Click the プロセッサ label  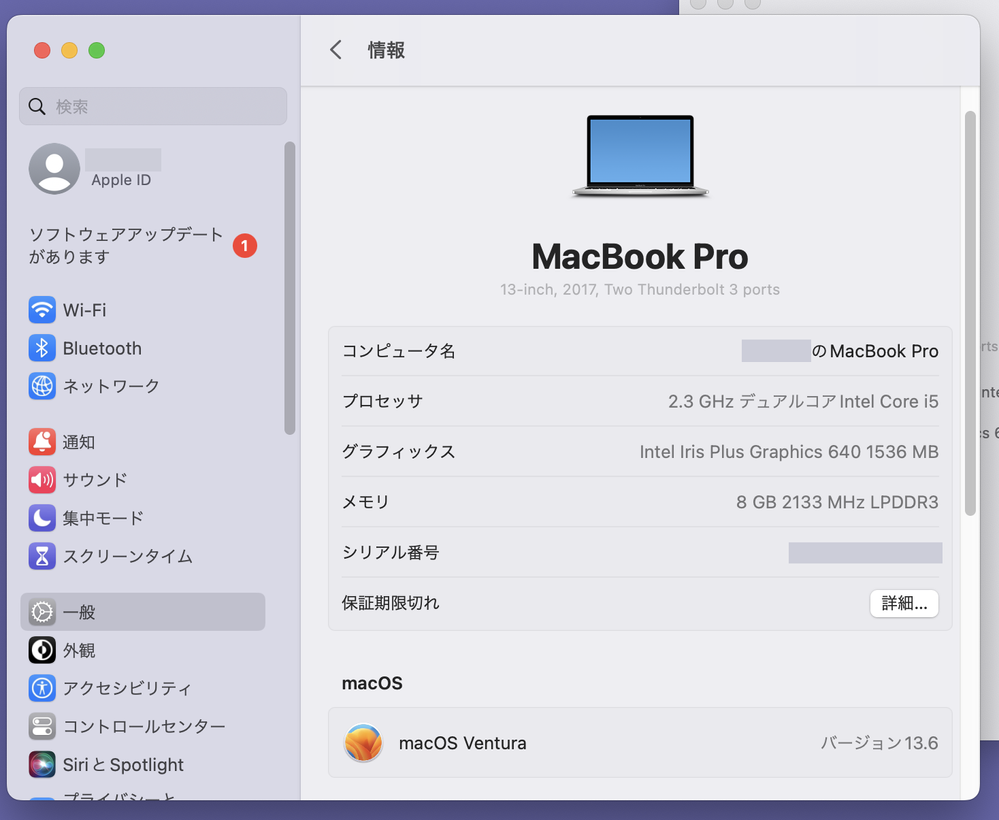(x=382, y=401)
